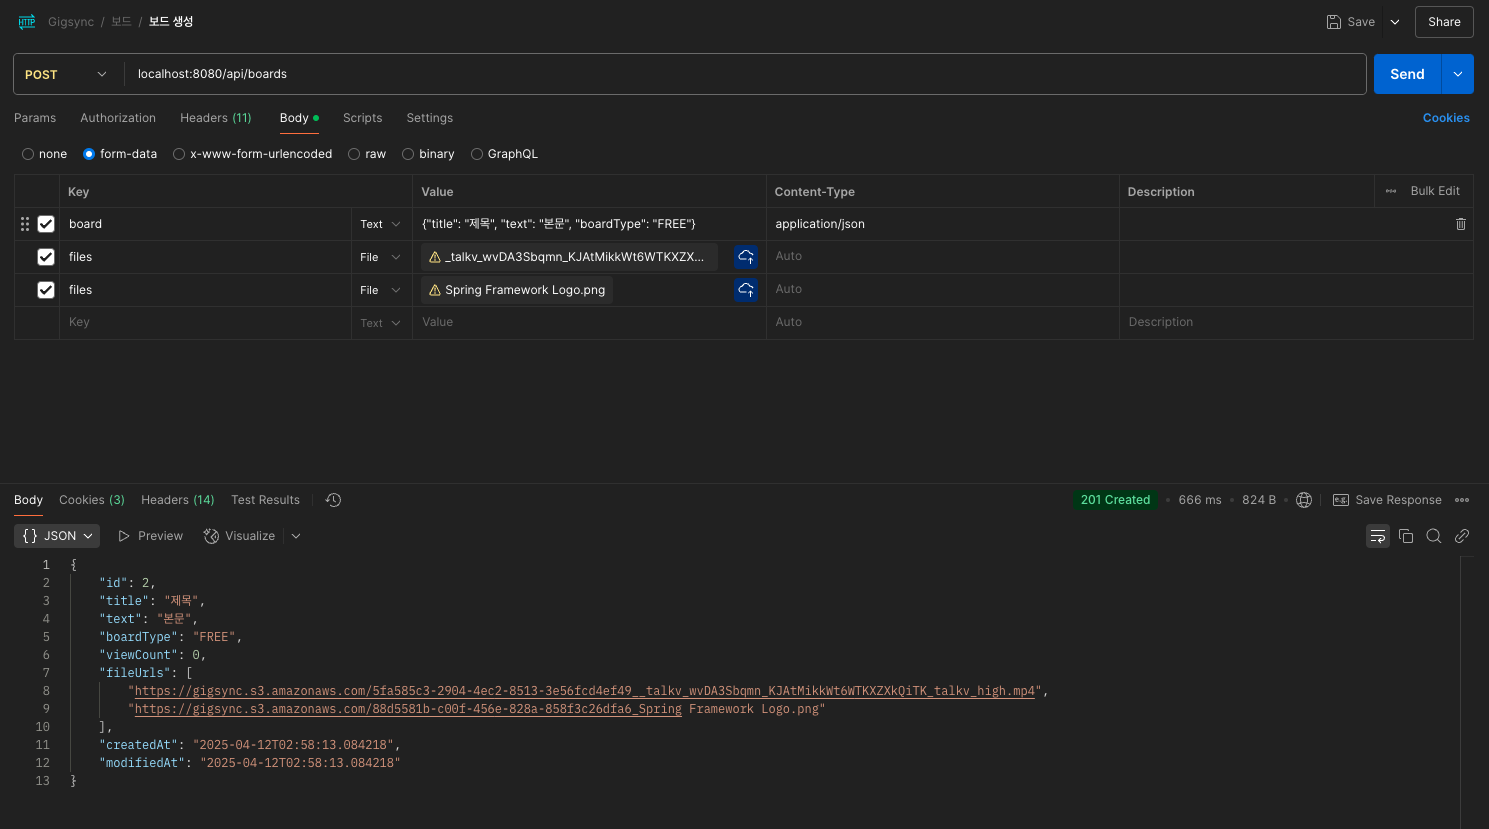The image size is (1489, 829).
Task: Open the Spring Framework Logo S3 URL link
Action: coord(408,709)
